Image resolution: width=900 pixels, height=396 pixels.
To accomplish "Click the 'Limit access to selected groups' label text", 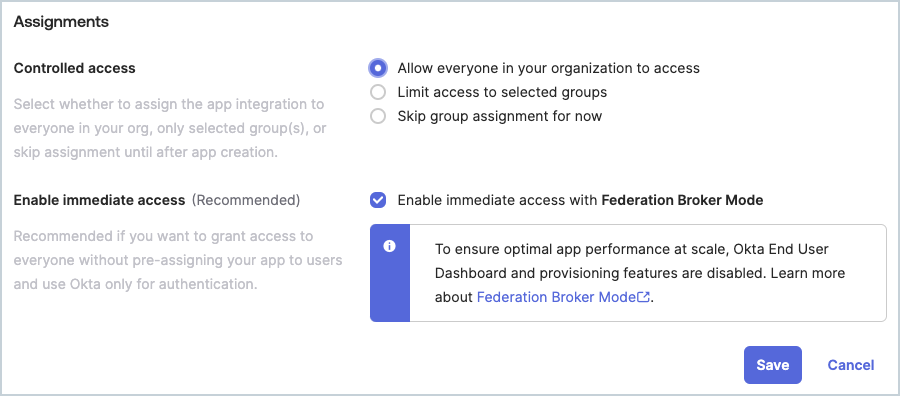I will point(502,92).
